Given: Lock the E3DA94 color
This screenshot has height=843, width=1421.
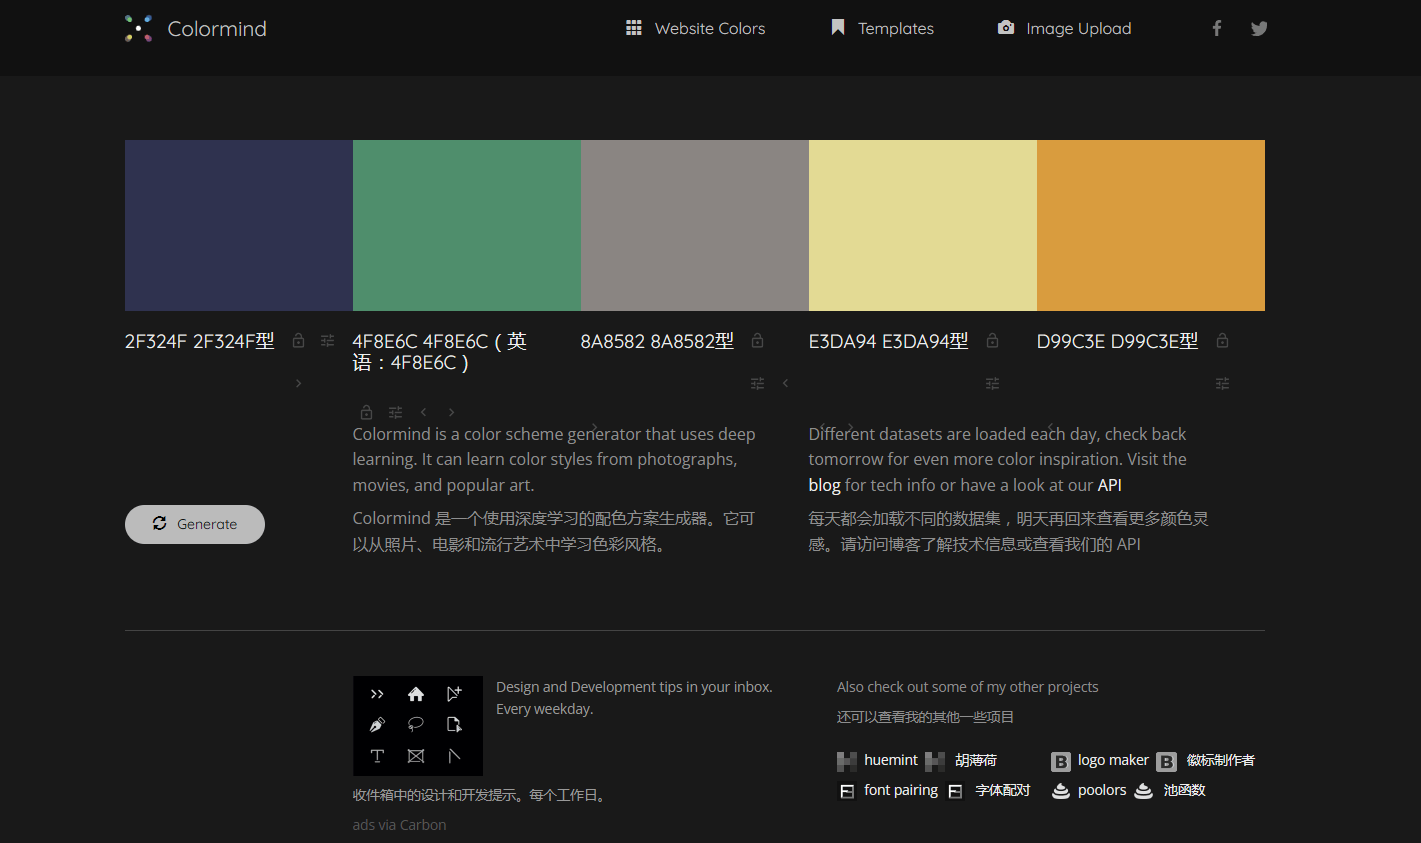Looking at the screenshot, I should [x=992, y=341].
